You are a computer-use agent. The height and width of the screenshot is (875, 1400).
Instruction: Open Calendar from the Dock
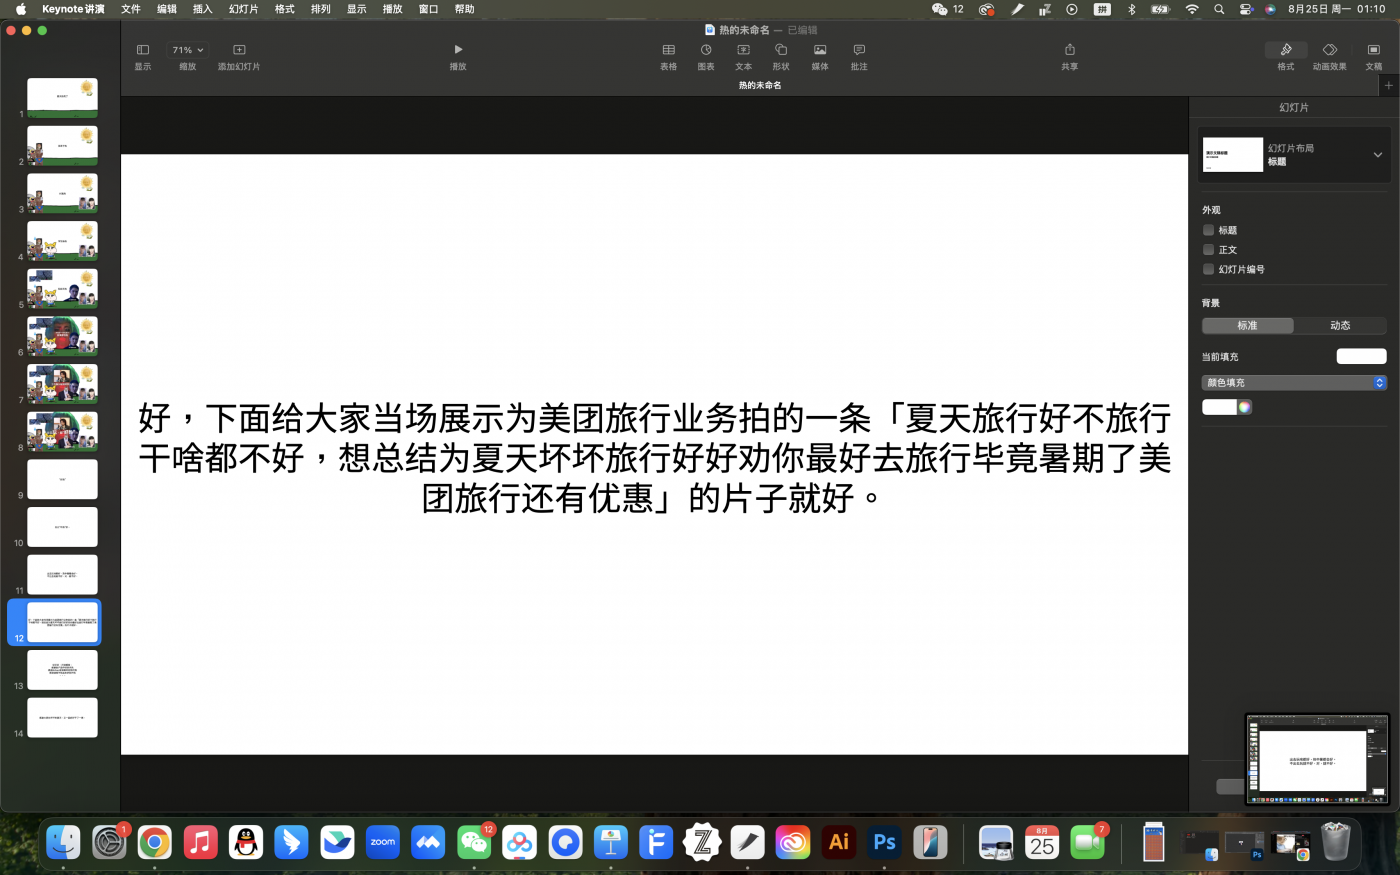[x=1042, y=842]
